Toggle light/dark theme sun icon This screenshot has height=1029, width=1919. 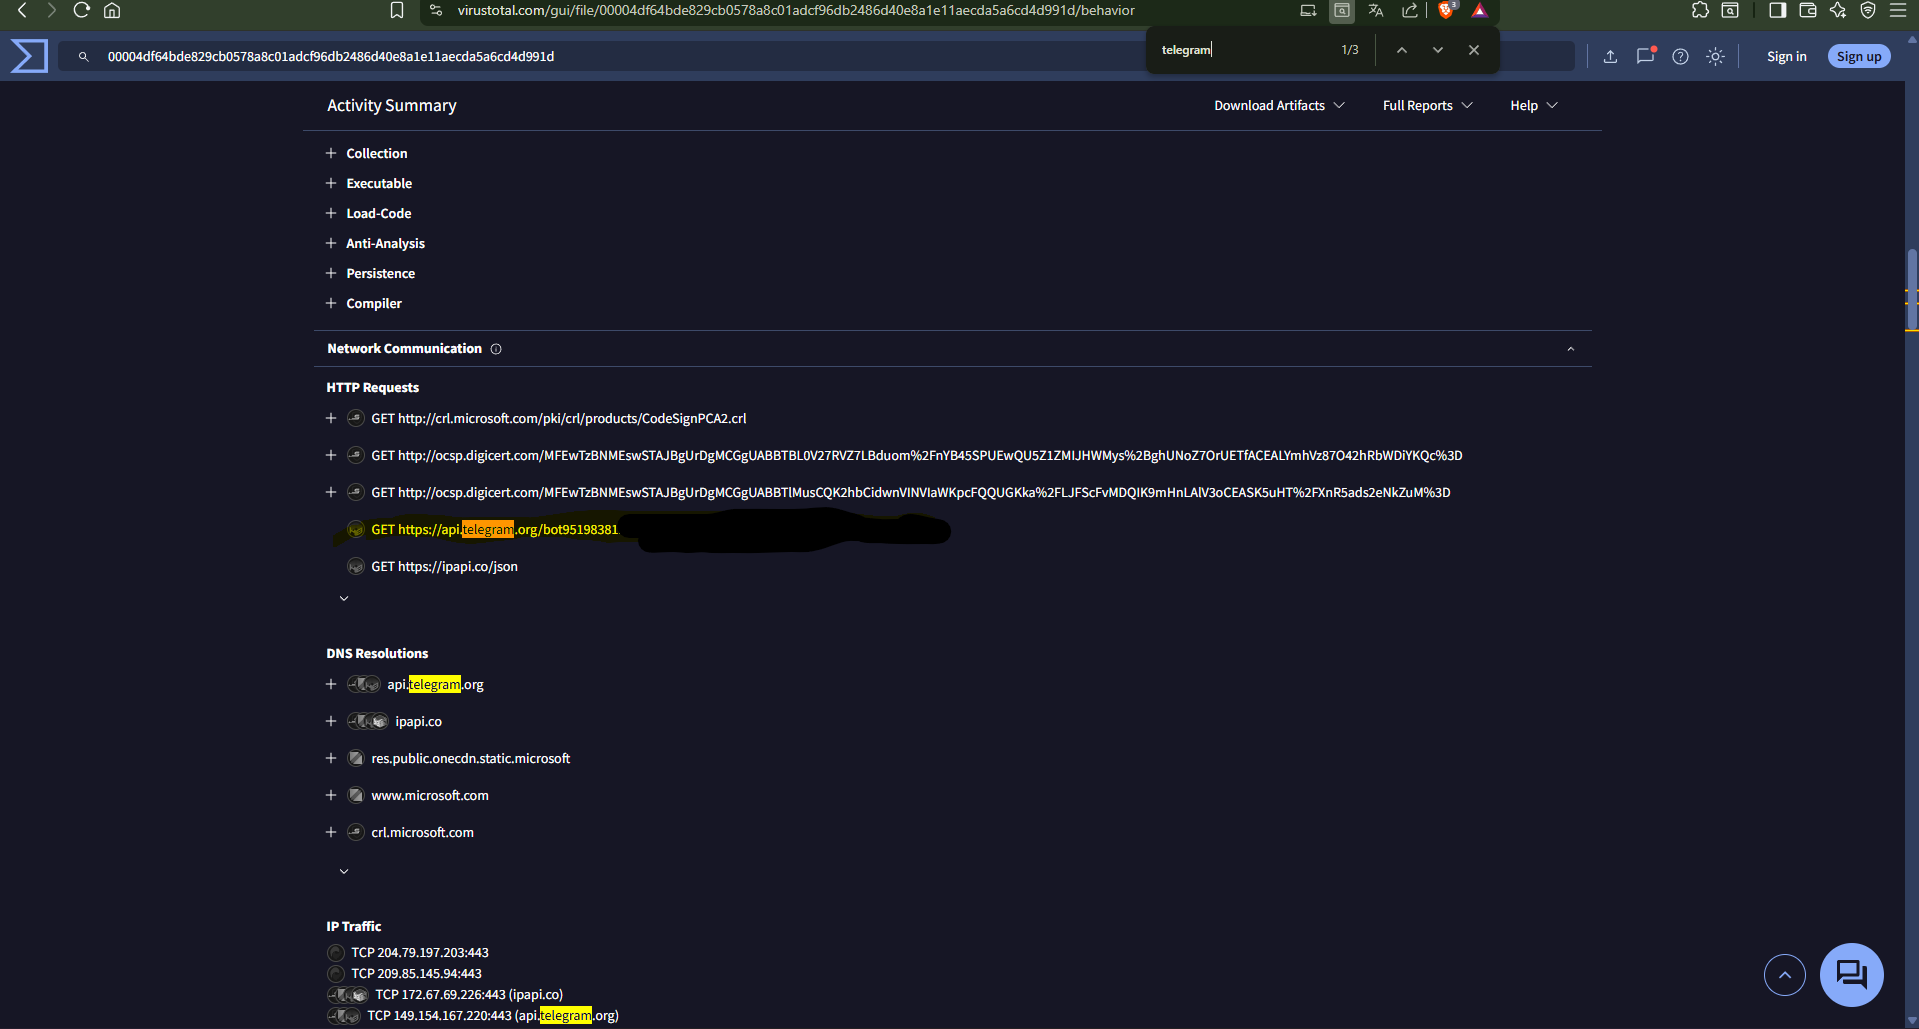point(1715,56)
